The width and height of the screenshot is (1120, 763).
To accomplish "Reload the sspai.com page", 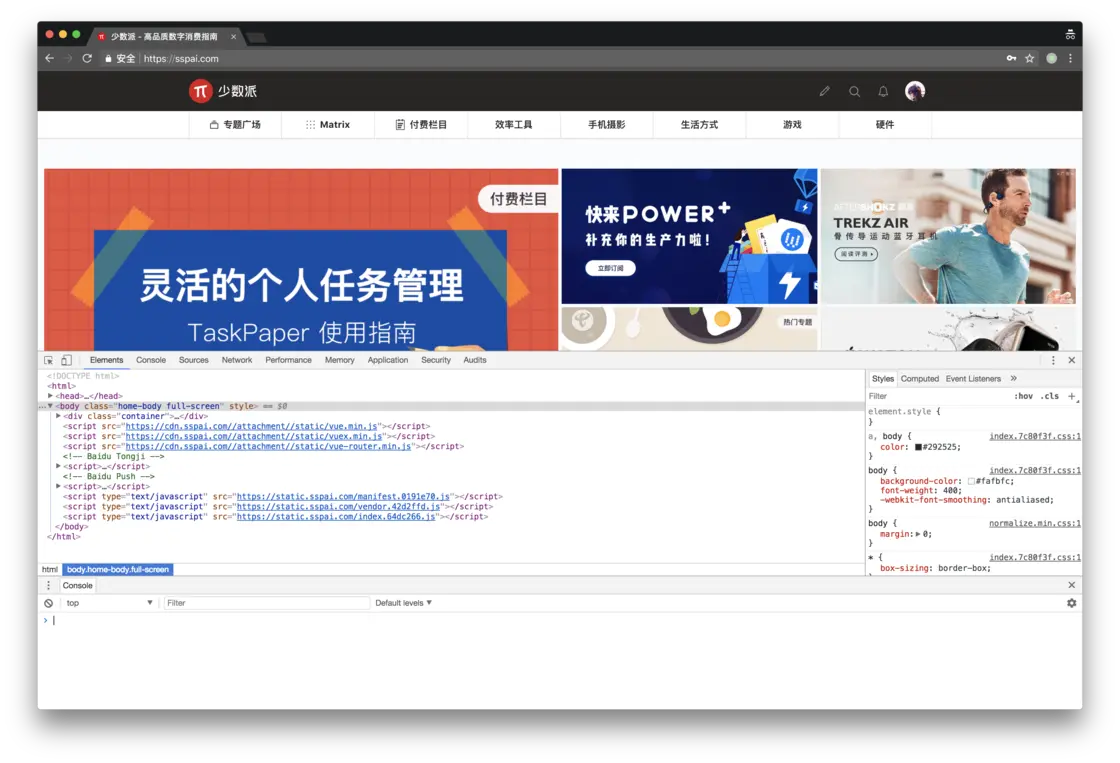I will (87, 59).
